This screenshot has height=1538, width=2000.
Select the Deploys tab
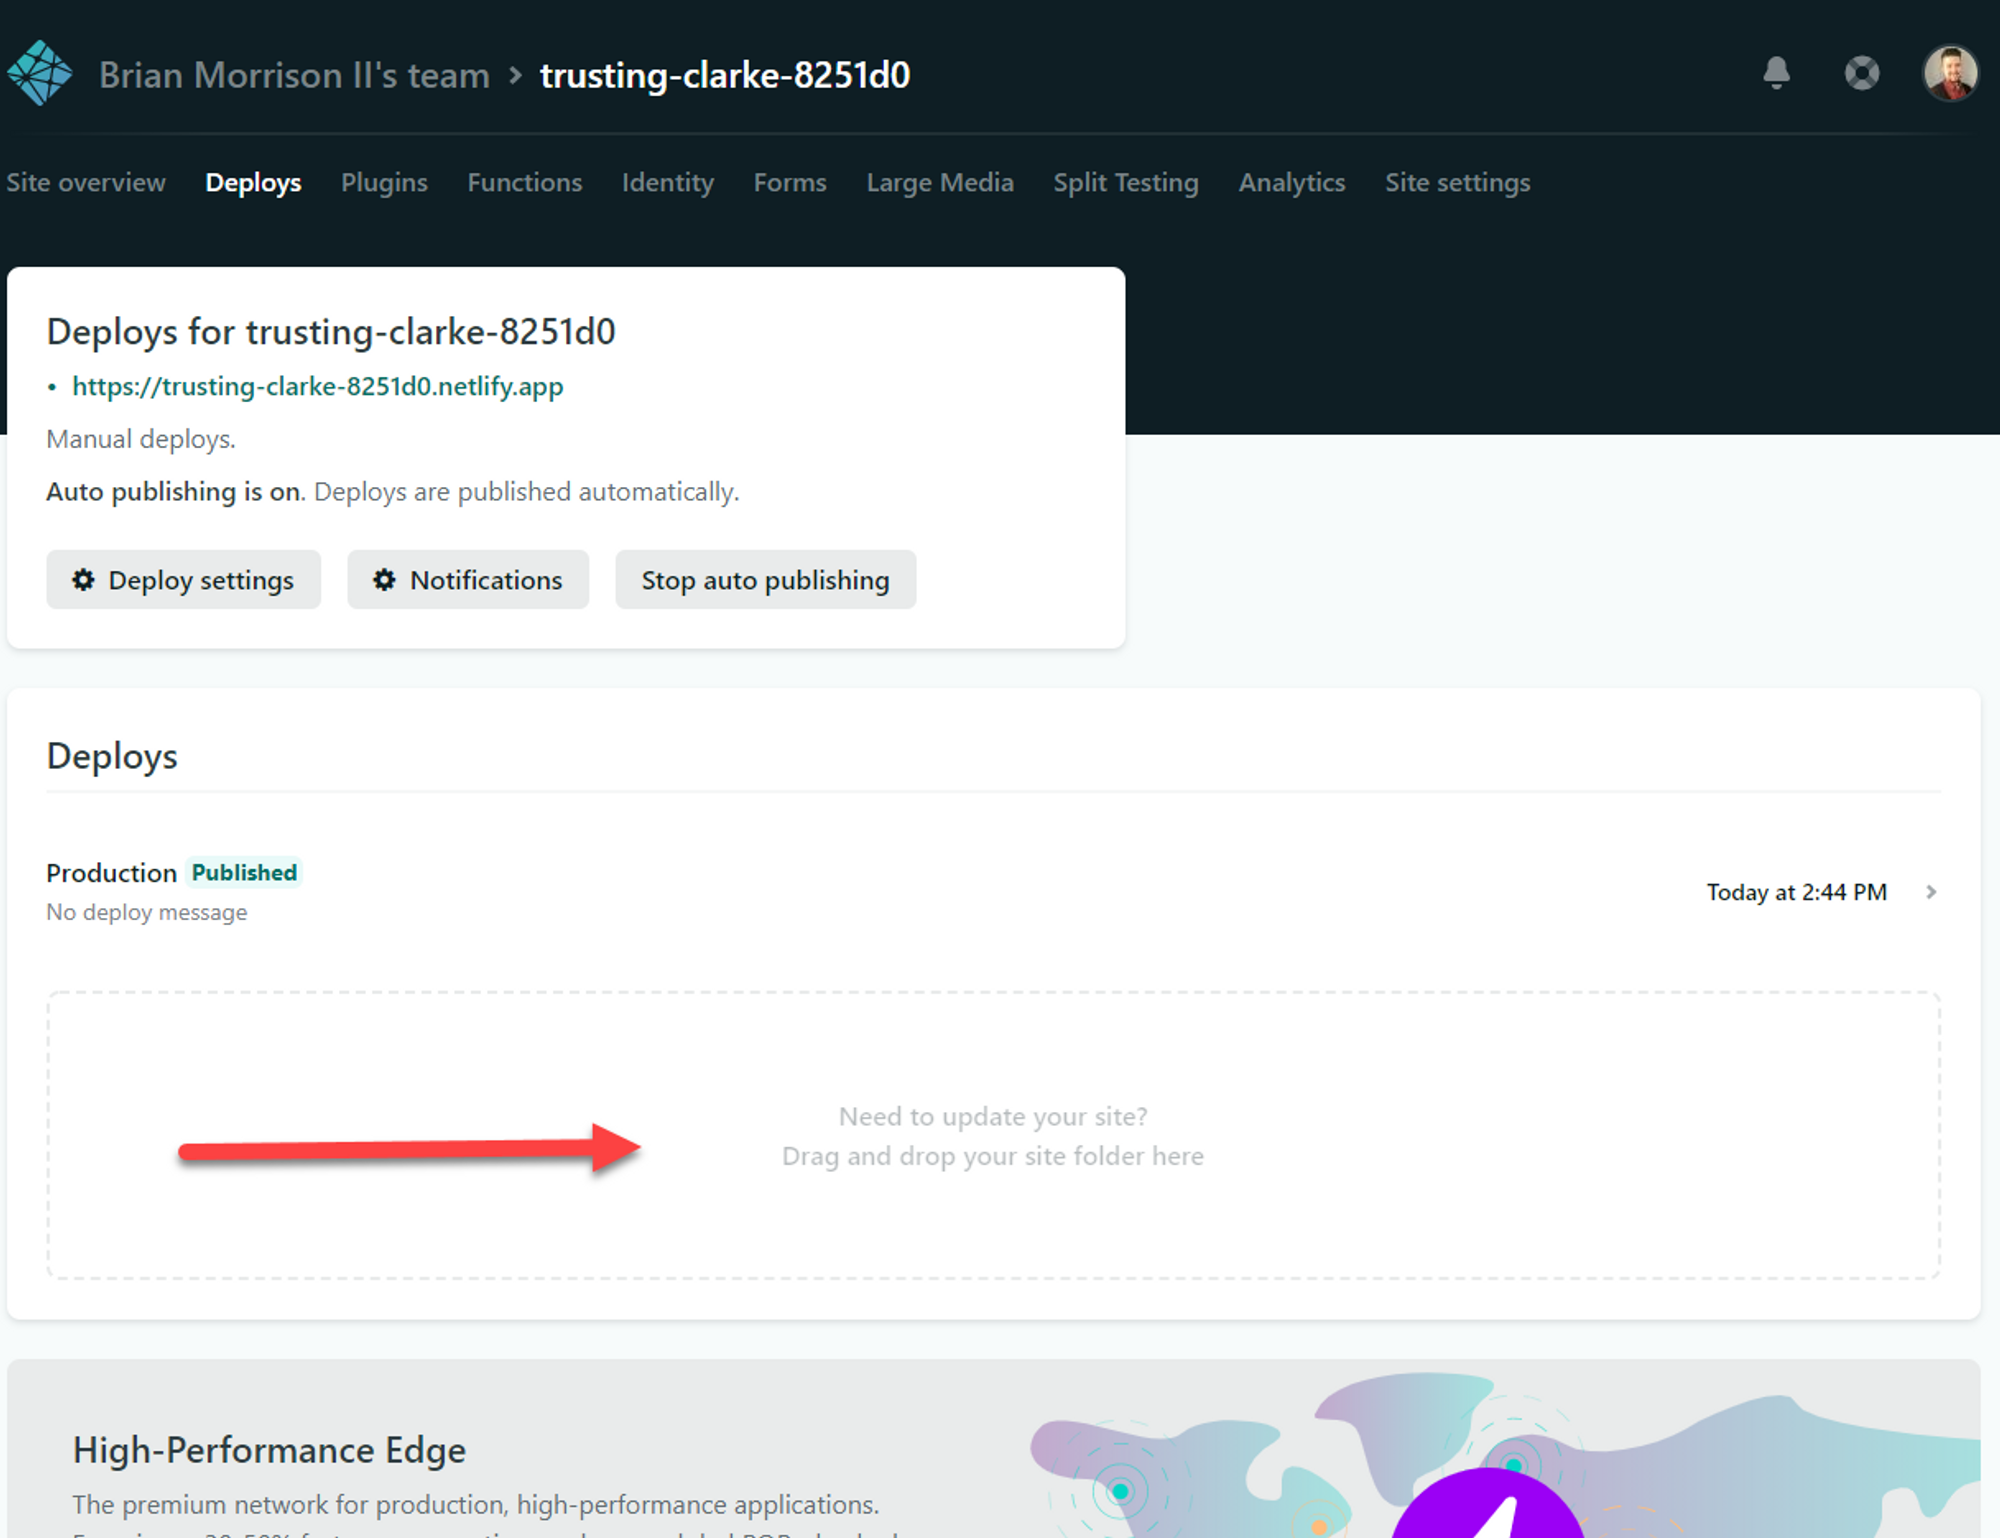click(x=253, y=183)
